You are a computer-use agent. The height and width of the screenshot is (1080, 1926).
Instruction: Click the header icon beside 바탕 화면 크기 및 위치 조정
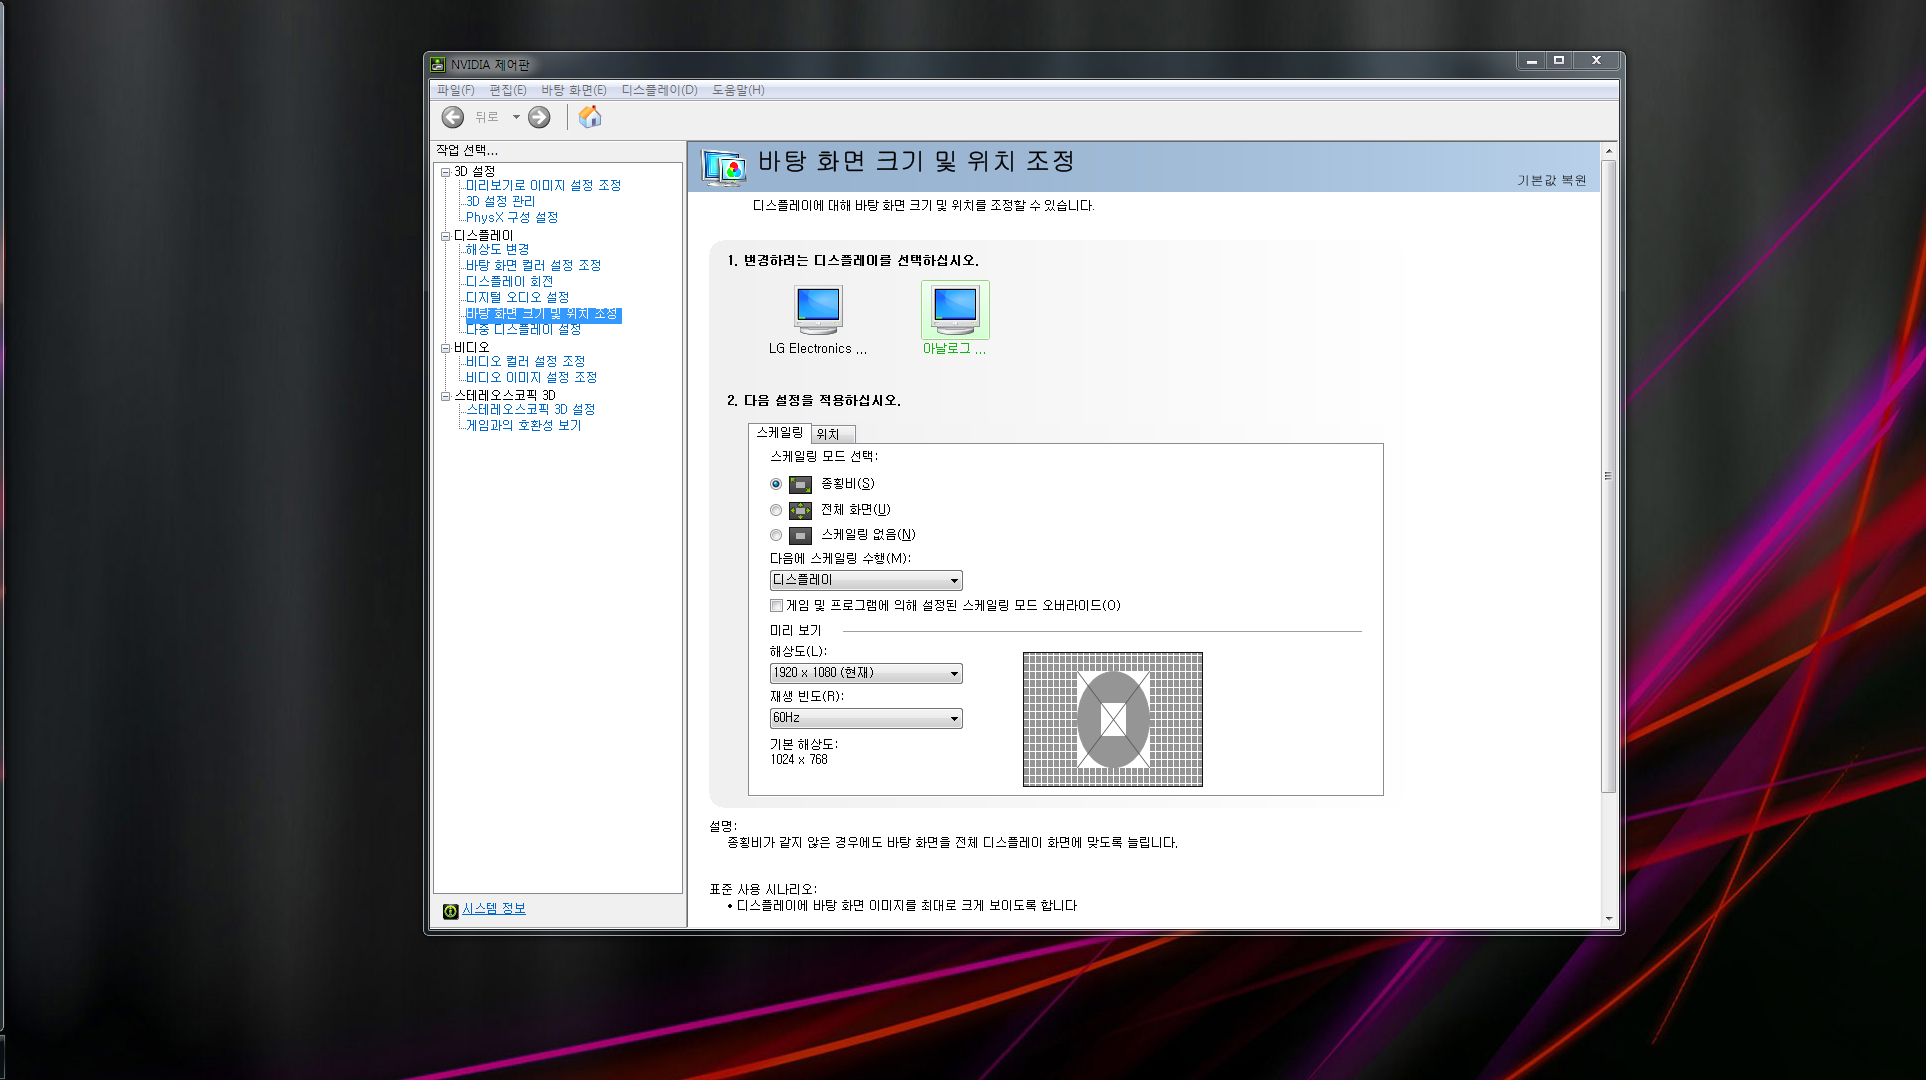724,167
